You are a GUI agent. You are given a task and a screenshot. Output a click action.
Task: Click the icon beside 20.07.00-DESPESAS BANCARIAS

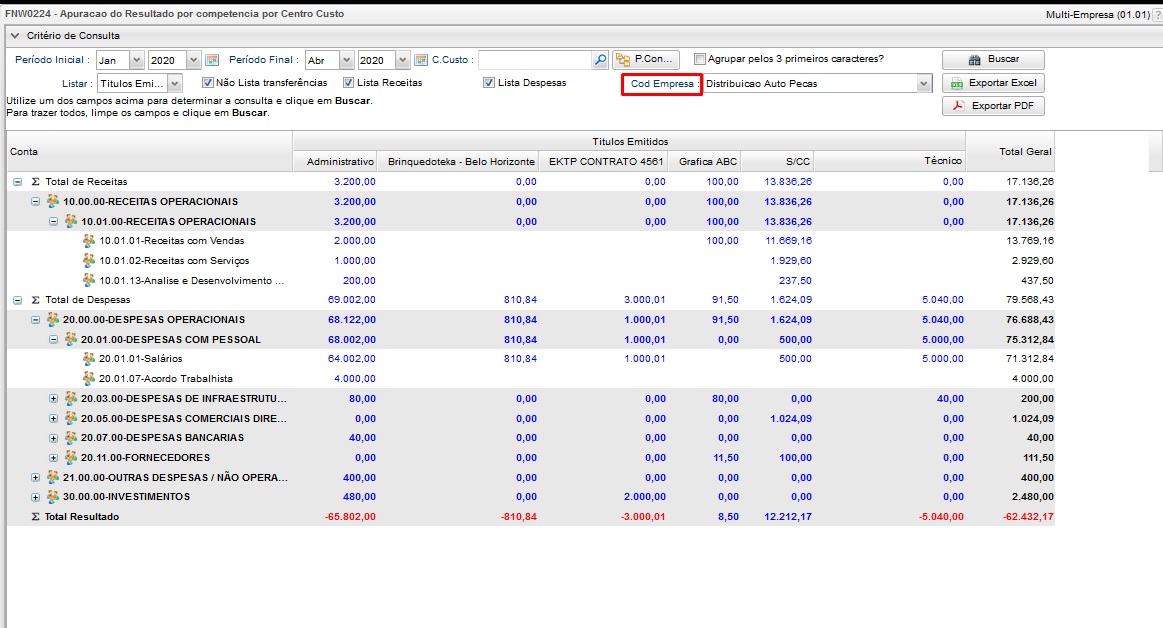coord(72,438)
